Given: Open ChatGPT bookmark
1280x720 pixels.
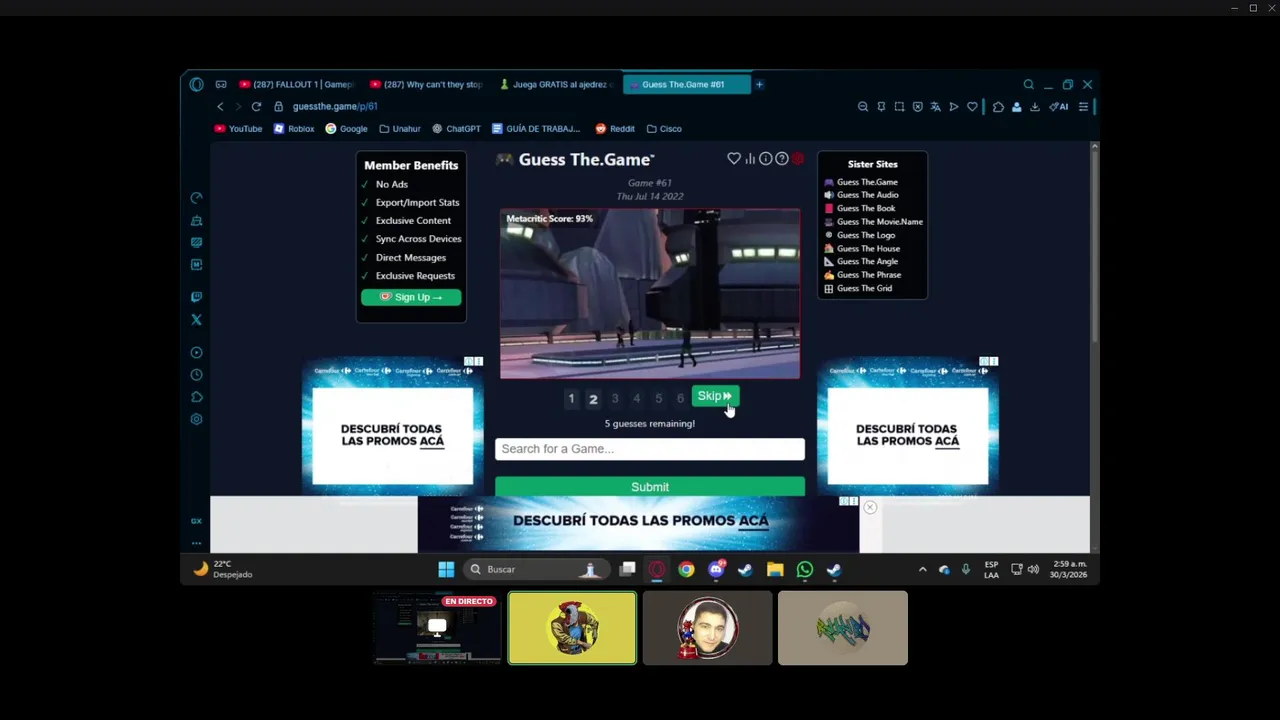Looking at the screenshot, I should 456,128.
